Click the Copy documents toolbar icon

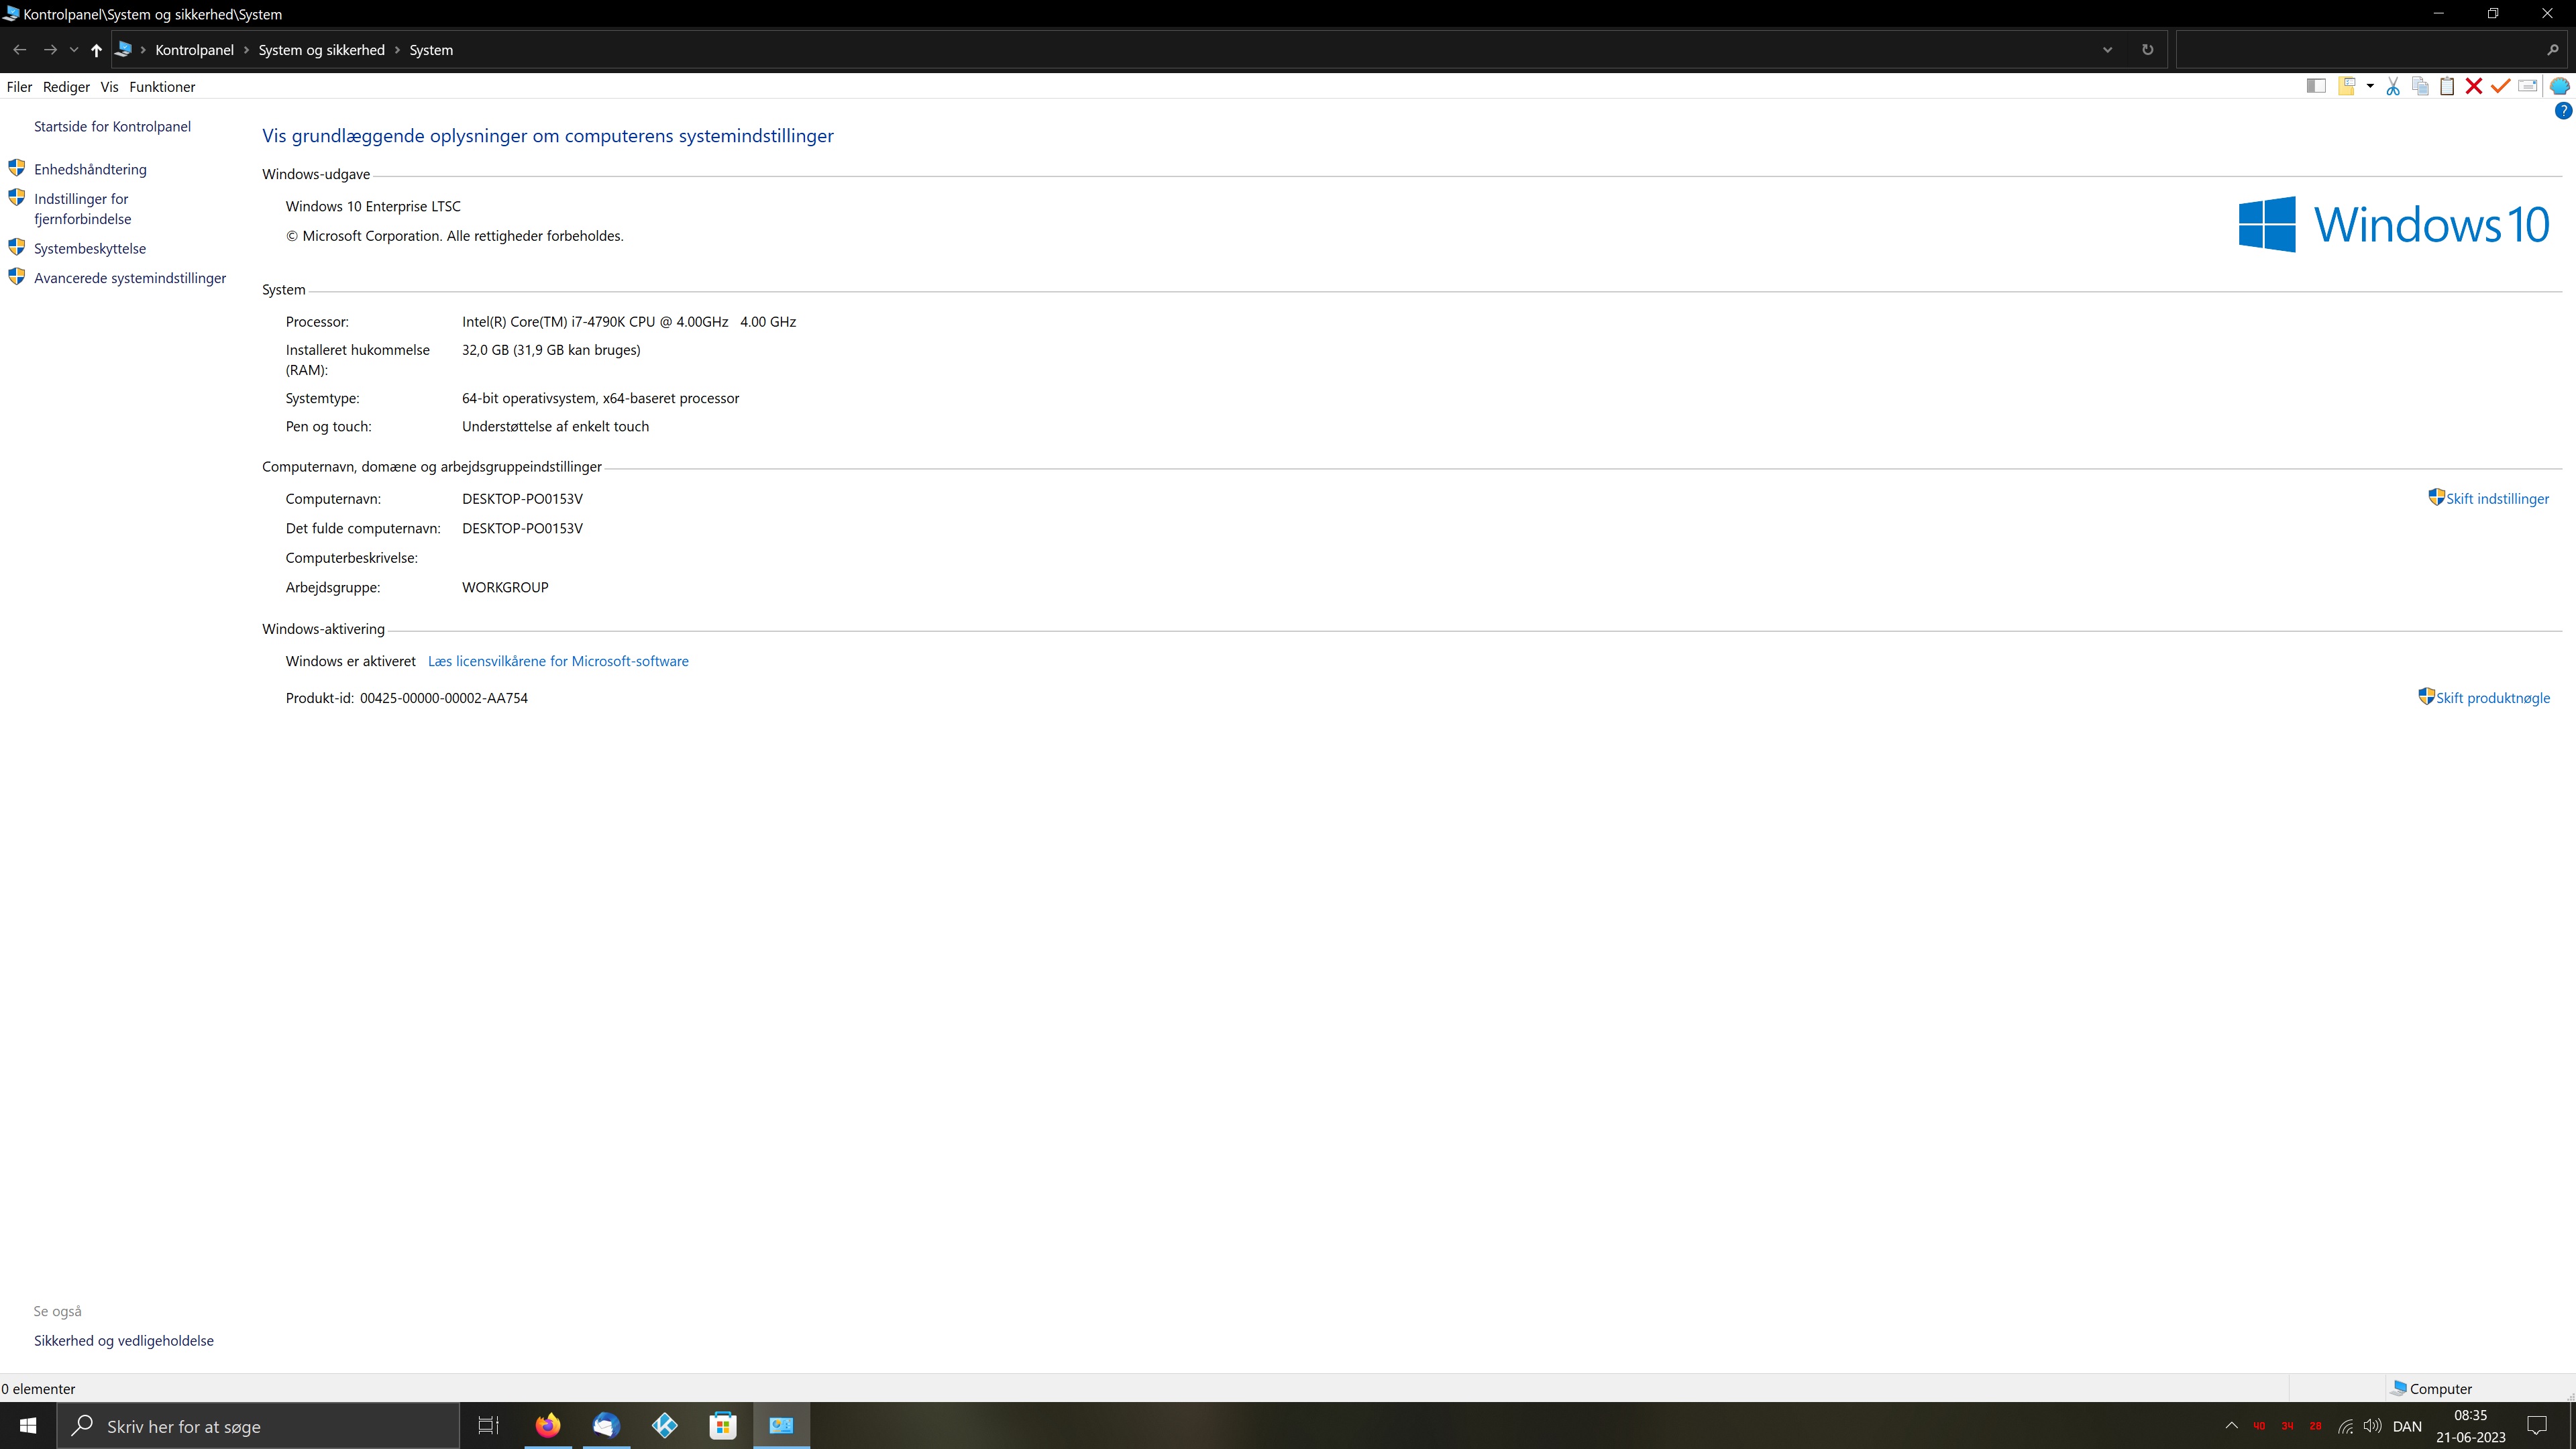2420,87
